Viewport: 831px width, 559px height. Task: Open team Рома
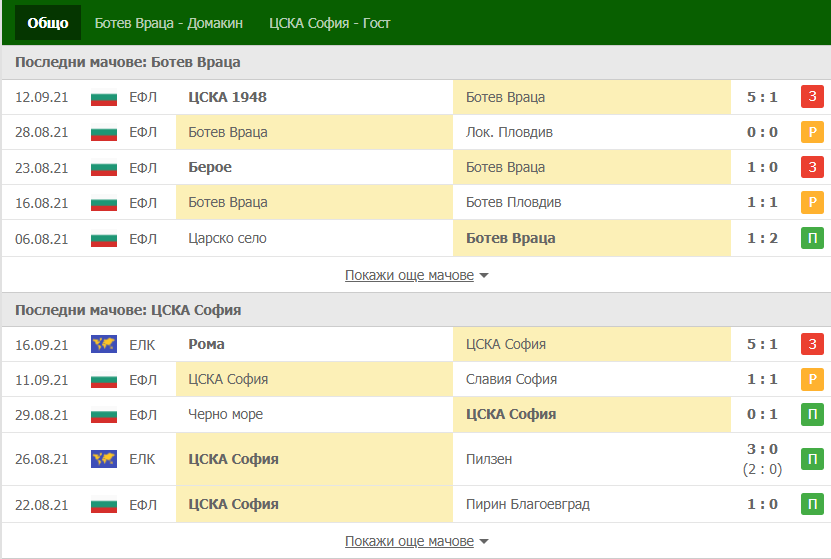point(206,344)
